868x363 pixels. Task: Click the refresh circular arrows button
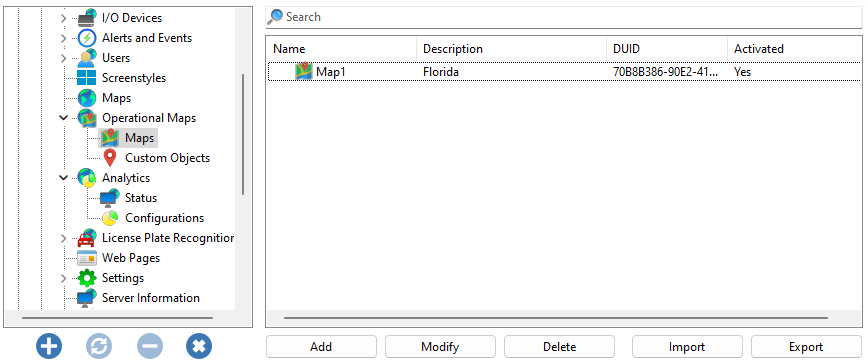click(99, 346)
